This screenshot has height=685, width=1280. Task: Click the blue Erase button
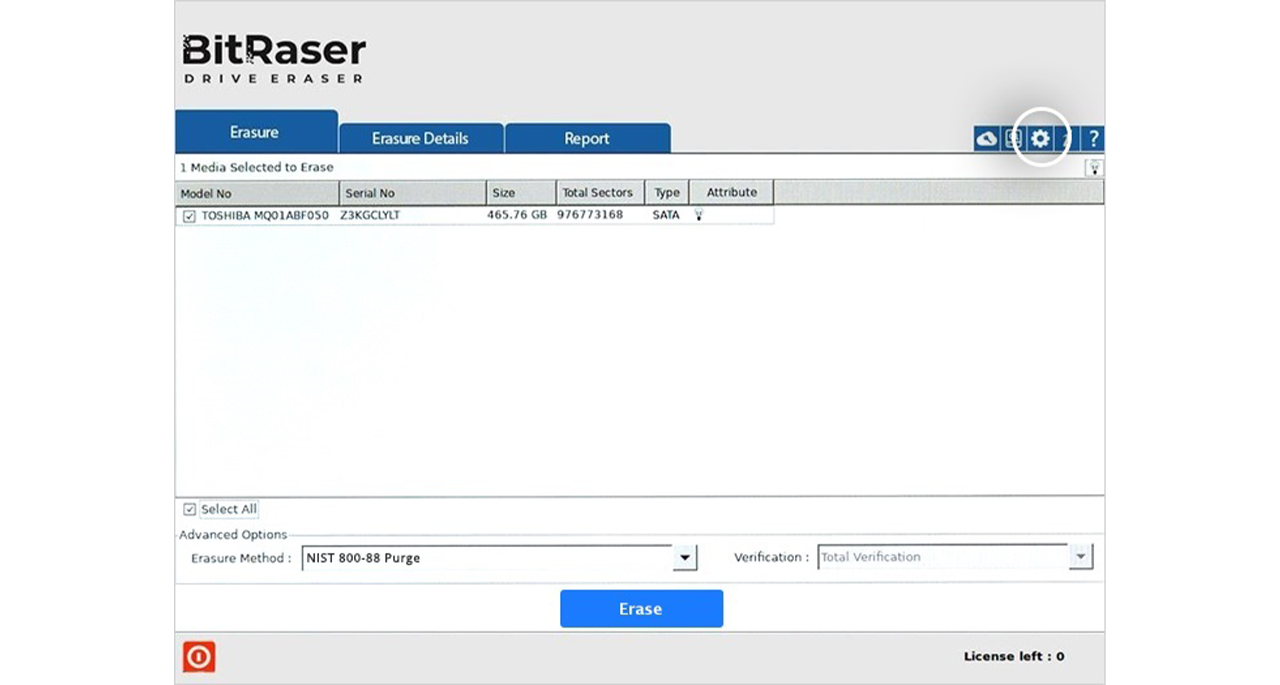coord(641,609)
